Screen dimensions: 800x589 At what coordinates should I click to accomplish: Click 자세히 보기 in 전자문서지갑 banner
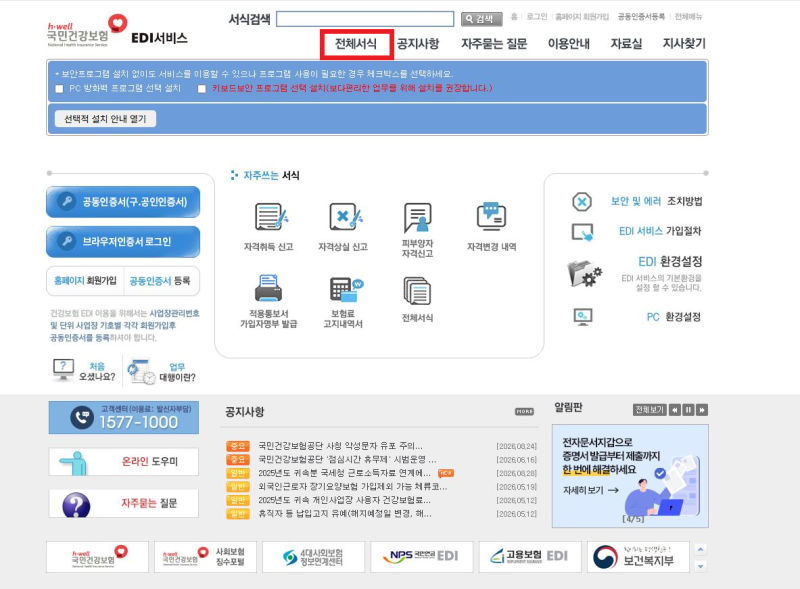(x=591, y=490)
